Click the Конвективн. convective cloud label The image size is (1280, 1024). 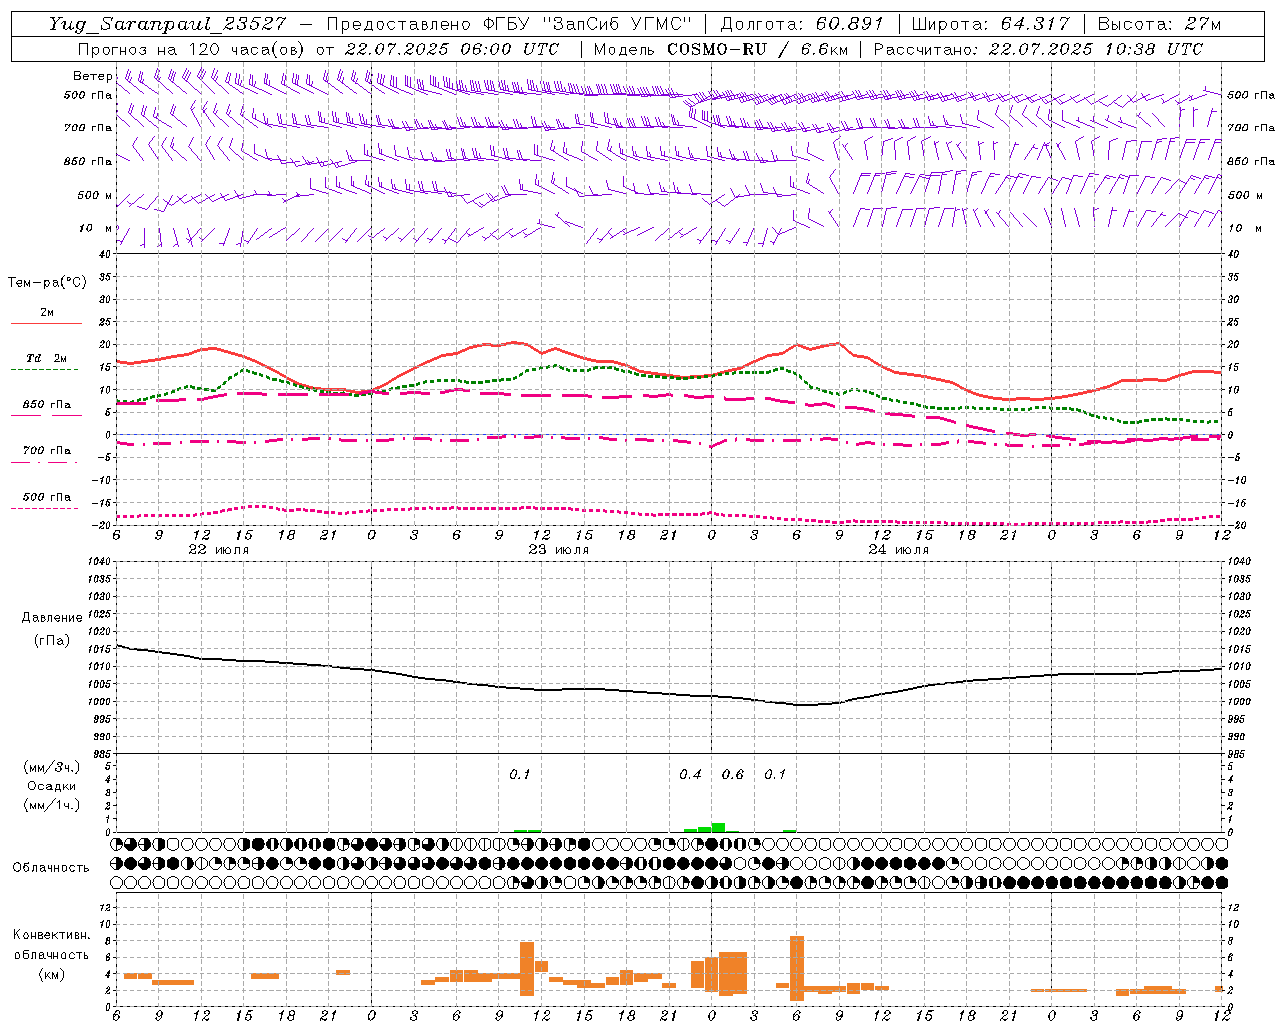(51, 935)
